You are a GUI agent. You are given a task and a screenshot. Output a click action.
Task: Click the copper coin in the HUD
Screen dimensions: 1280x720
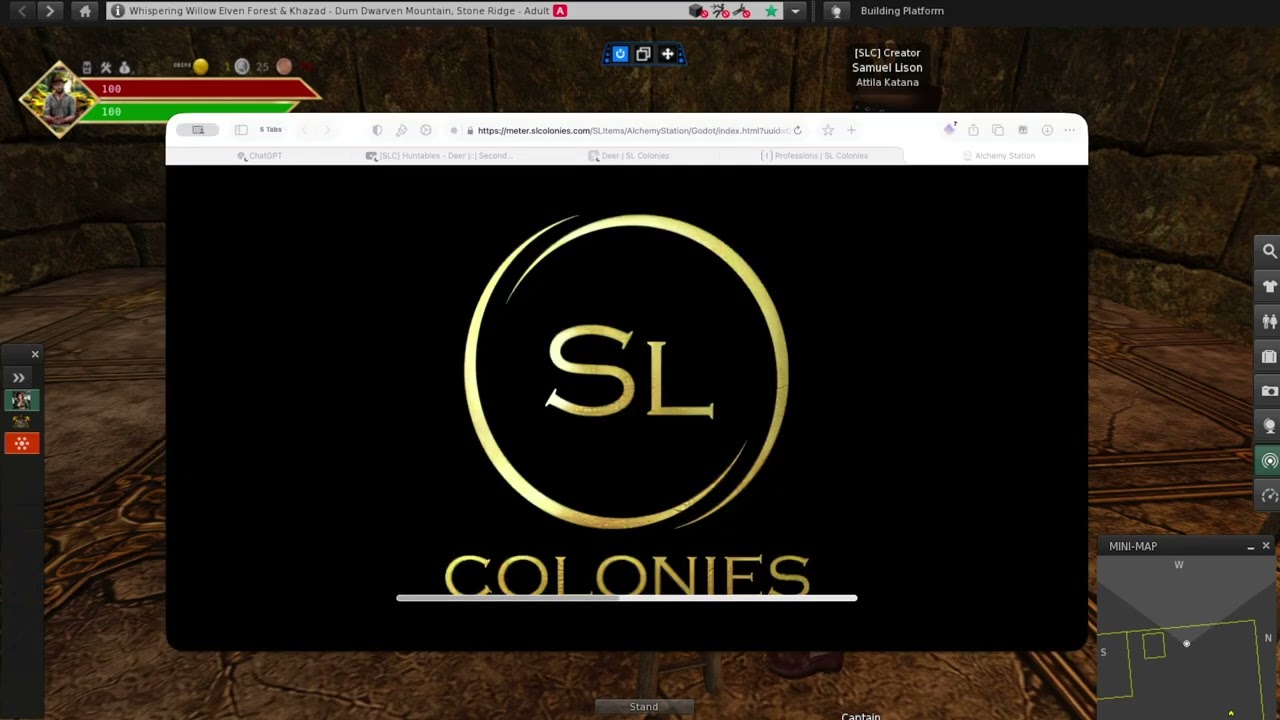click(x=284, y=66)
